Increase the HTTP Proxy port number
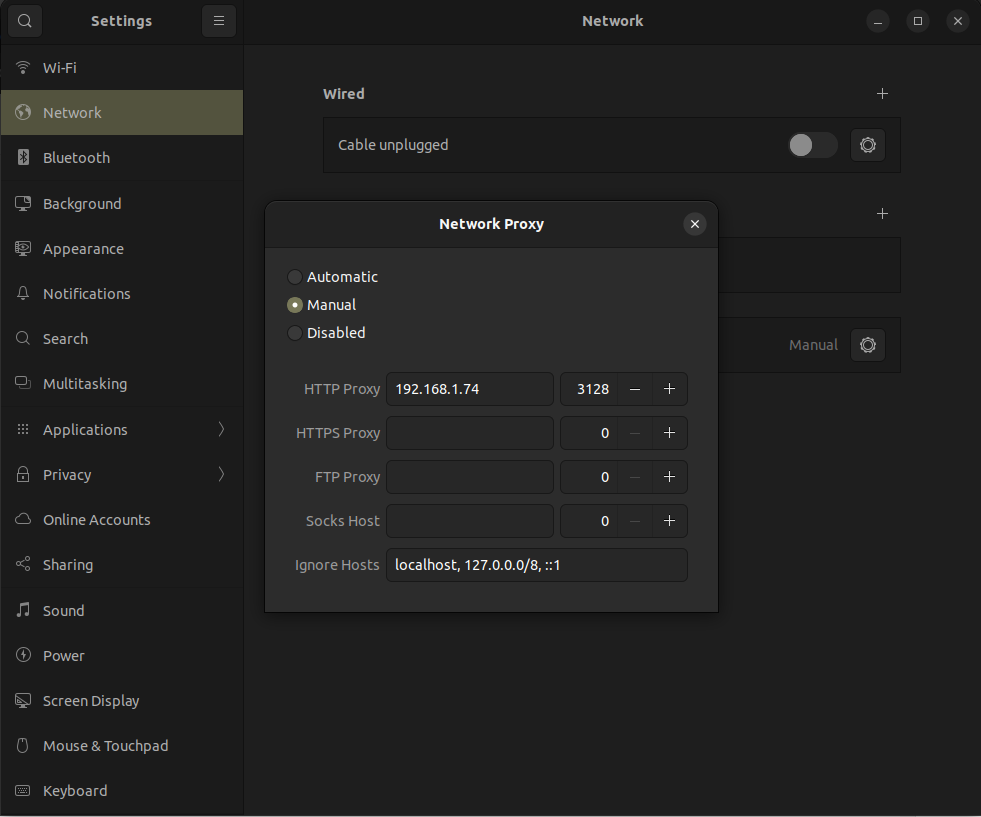The width and height of the screenshot is (981, 817). pyautogui.click(x=669, y=389)
